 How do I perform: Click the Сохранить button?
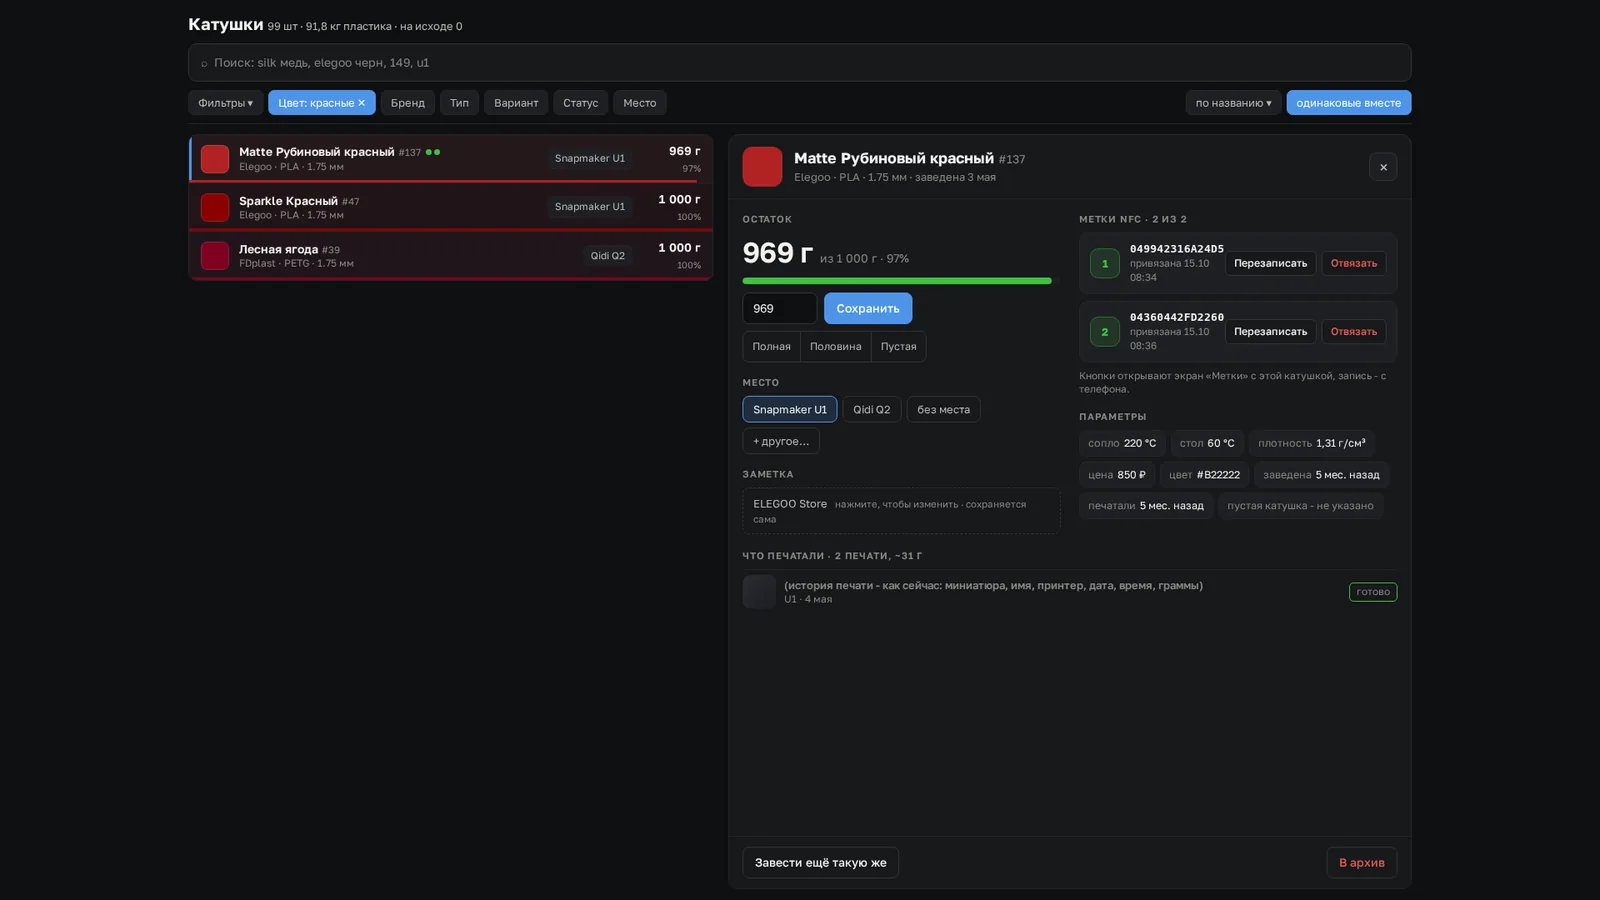click(868, 308)
